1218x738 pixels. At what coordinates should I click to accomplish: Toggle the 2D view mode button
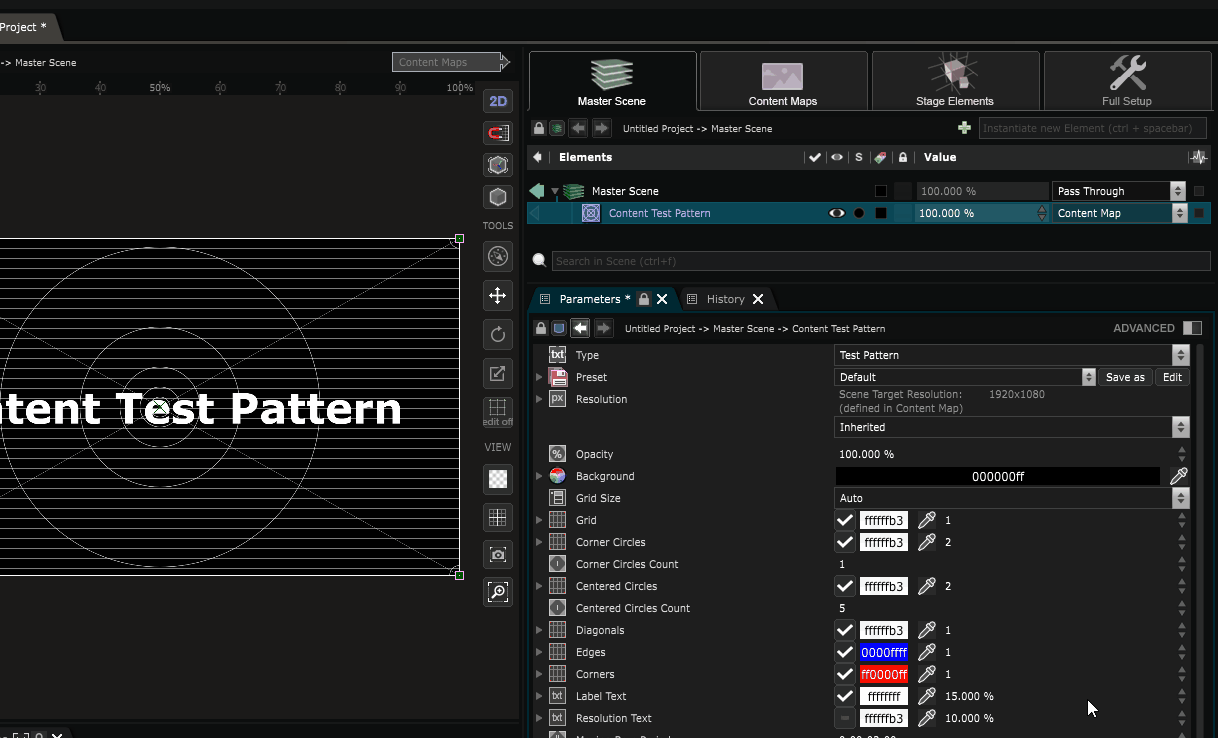tap(497, 101)
